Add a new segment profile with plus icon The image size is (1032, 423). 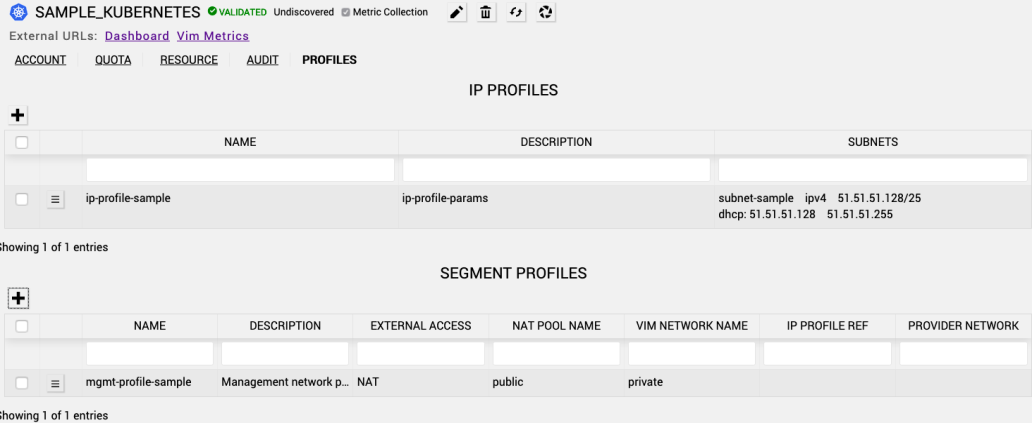[18, 298]
